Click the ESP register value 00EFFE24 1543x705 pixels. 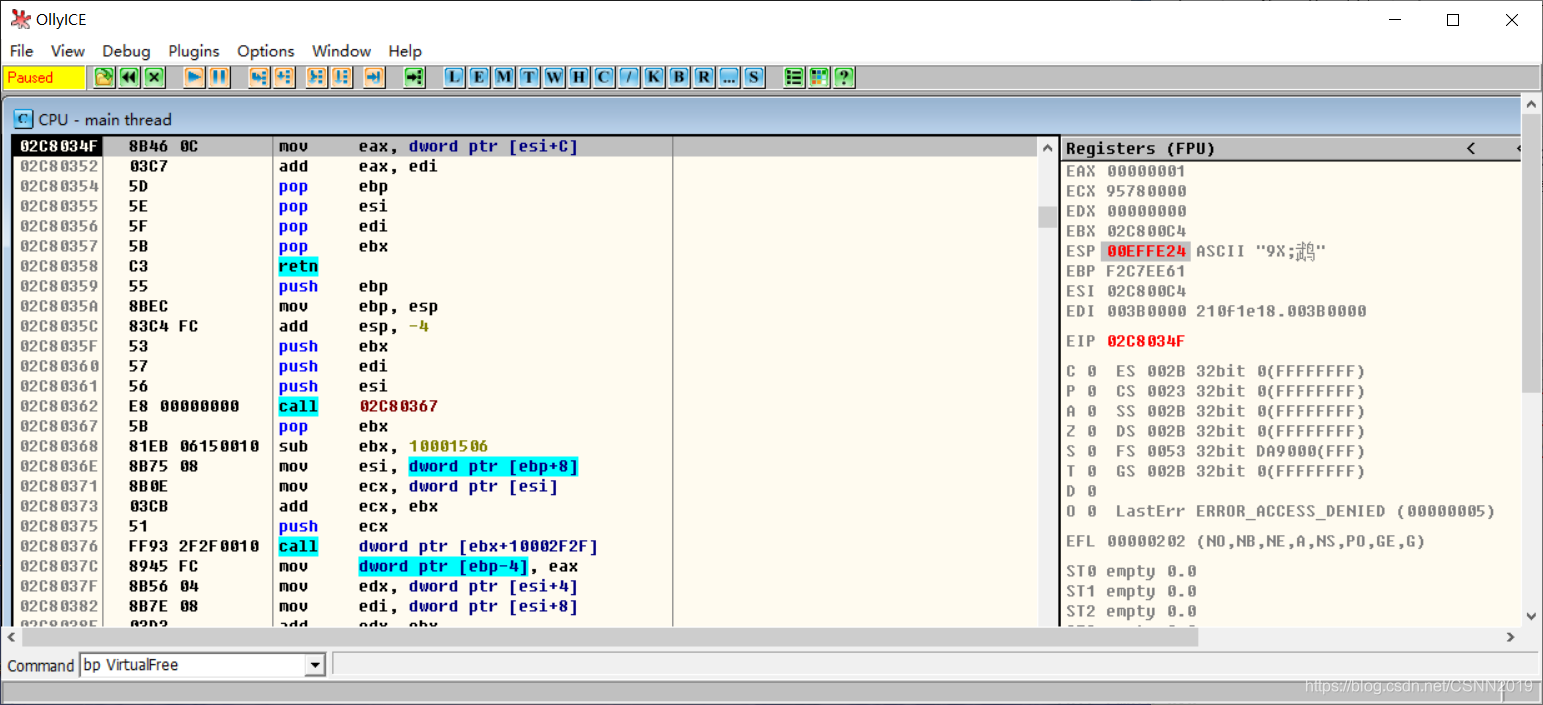(x=1146, y=251)
